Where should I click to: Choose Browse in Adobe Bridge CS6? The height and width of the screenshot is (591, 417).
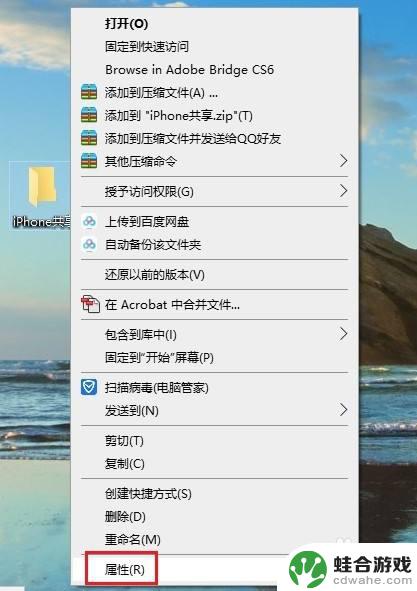[x=189, y=70]
